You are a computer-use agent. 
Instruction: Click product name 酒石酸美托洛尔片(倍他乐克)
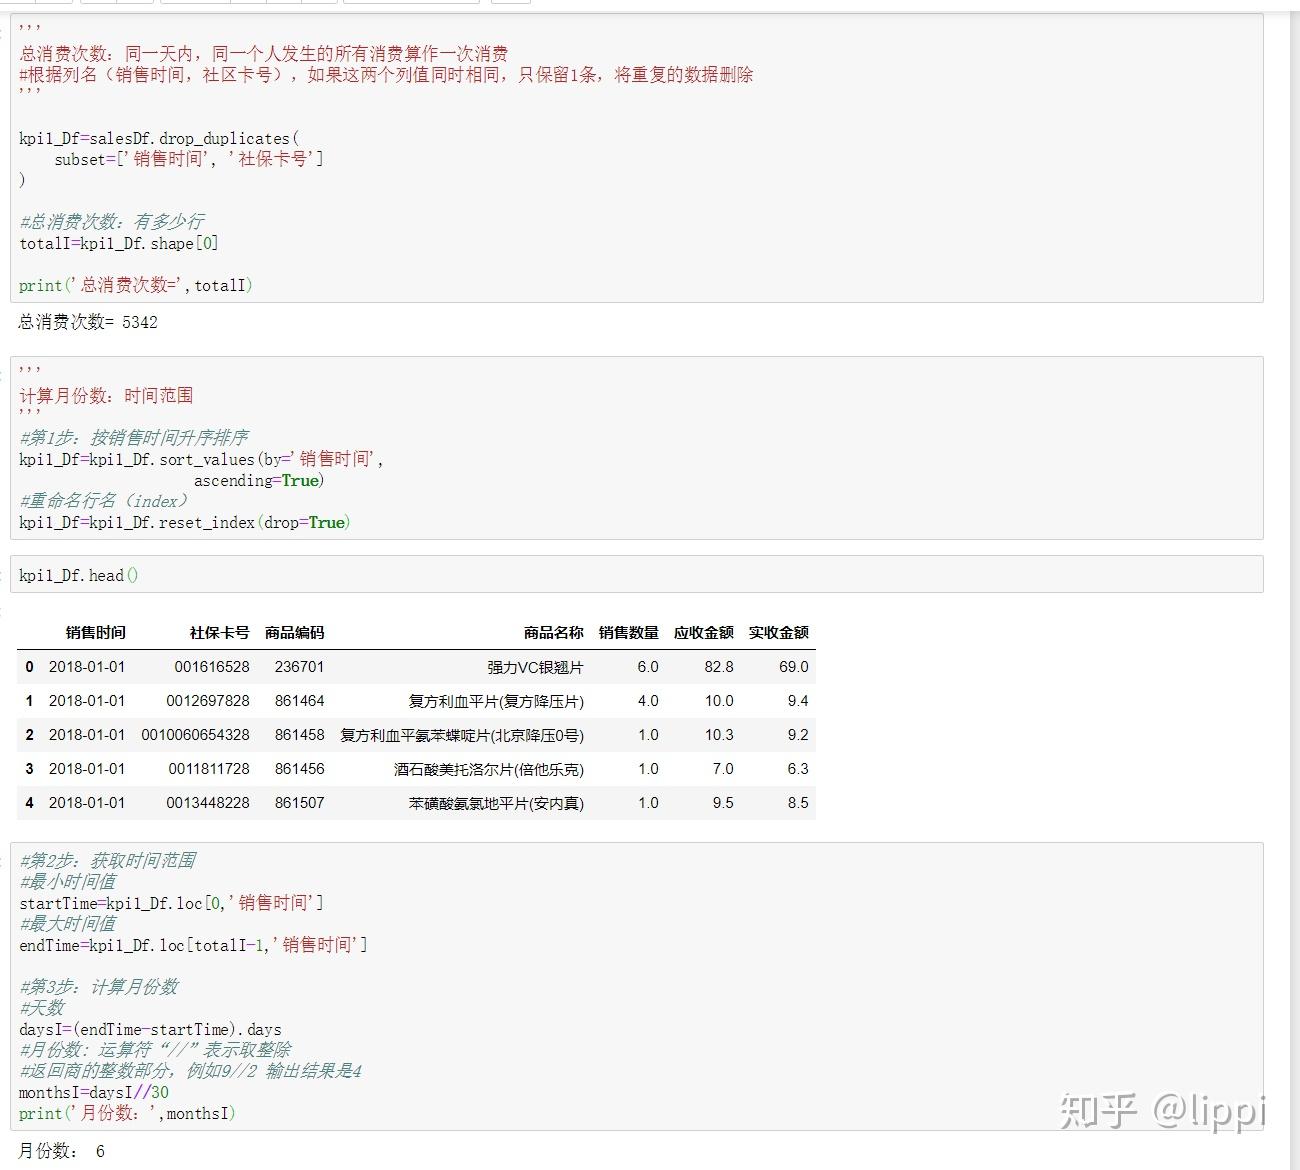click(489, 769)
